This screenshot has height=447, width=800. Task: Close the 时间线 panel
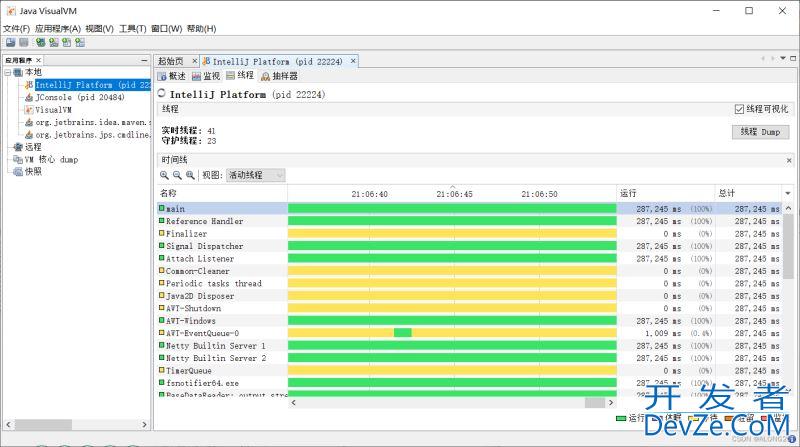[789, 160]
